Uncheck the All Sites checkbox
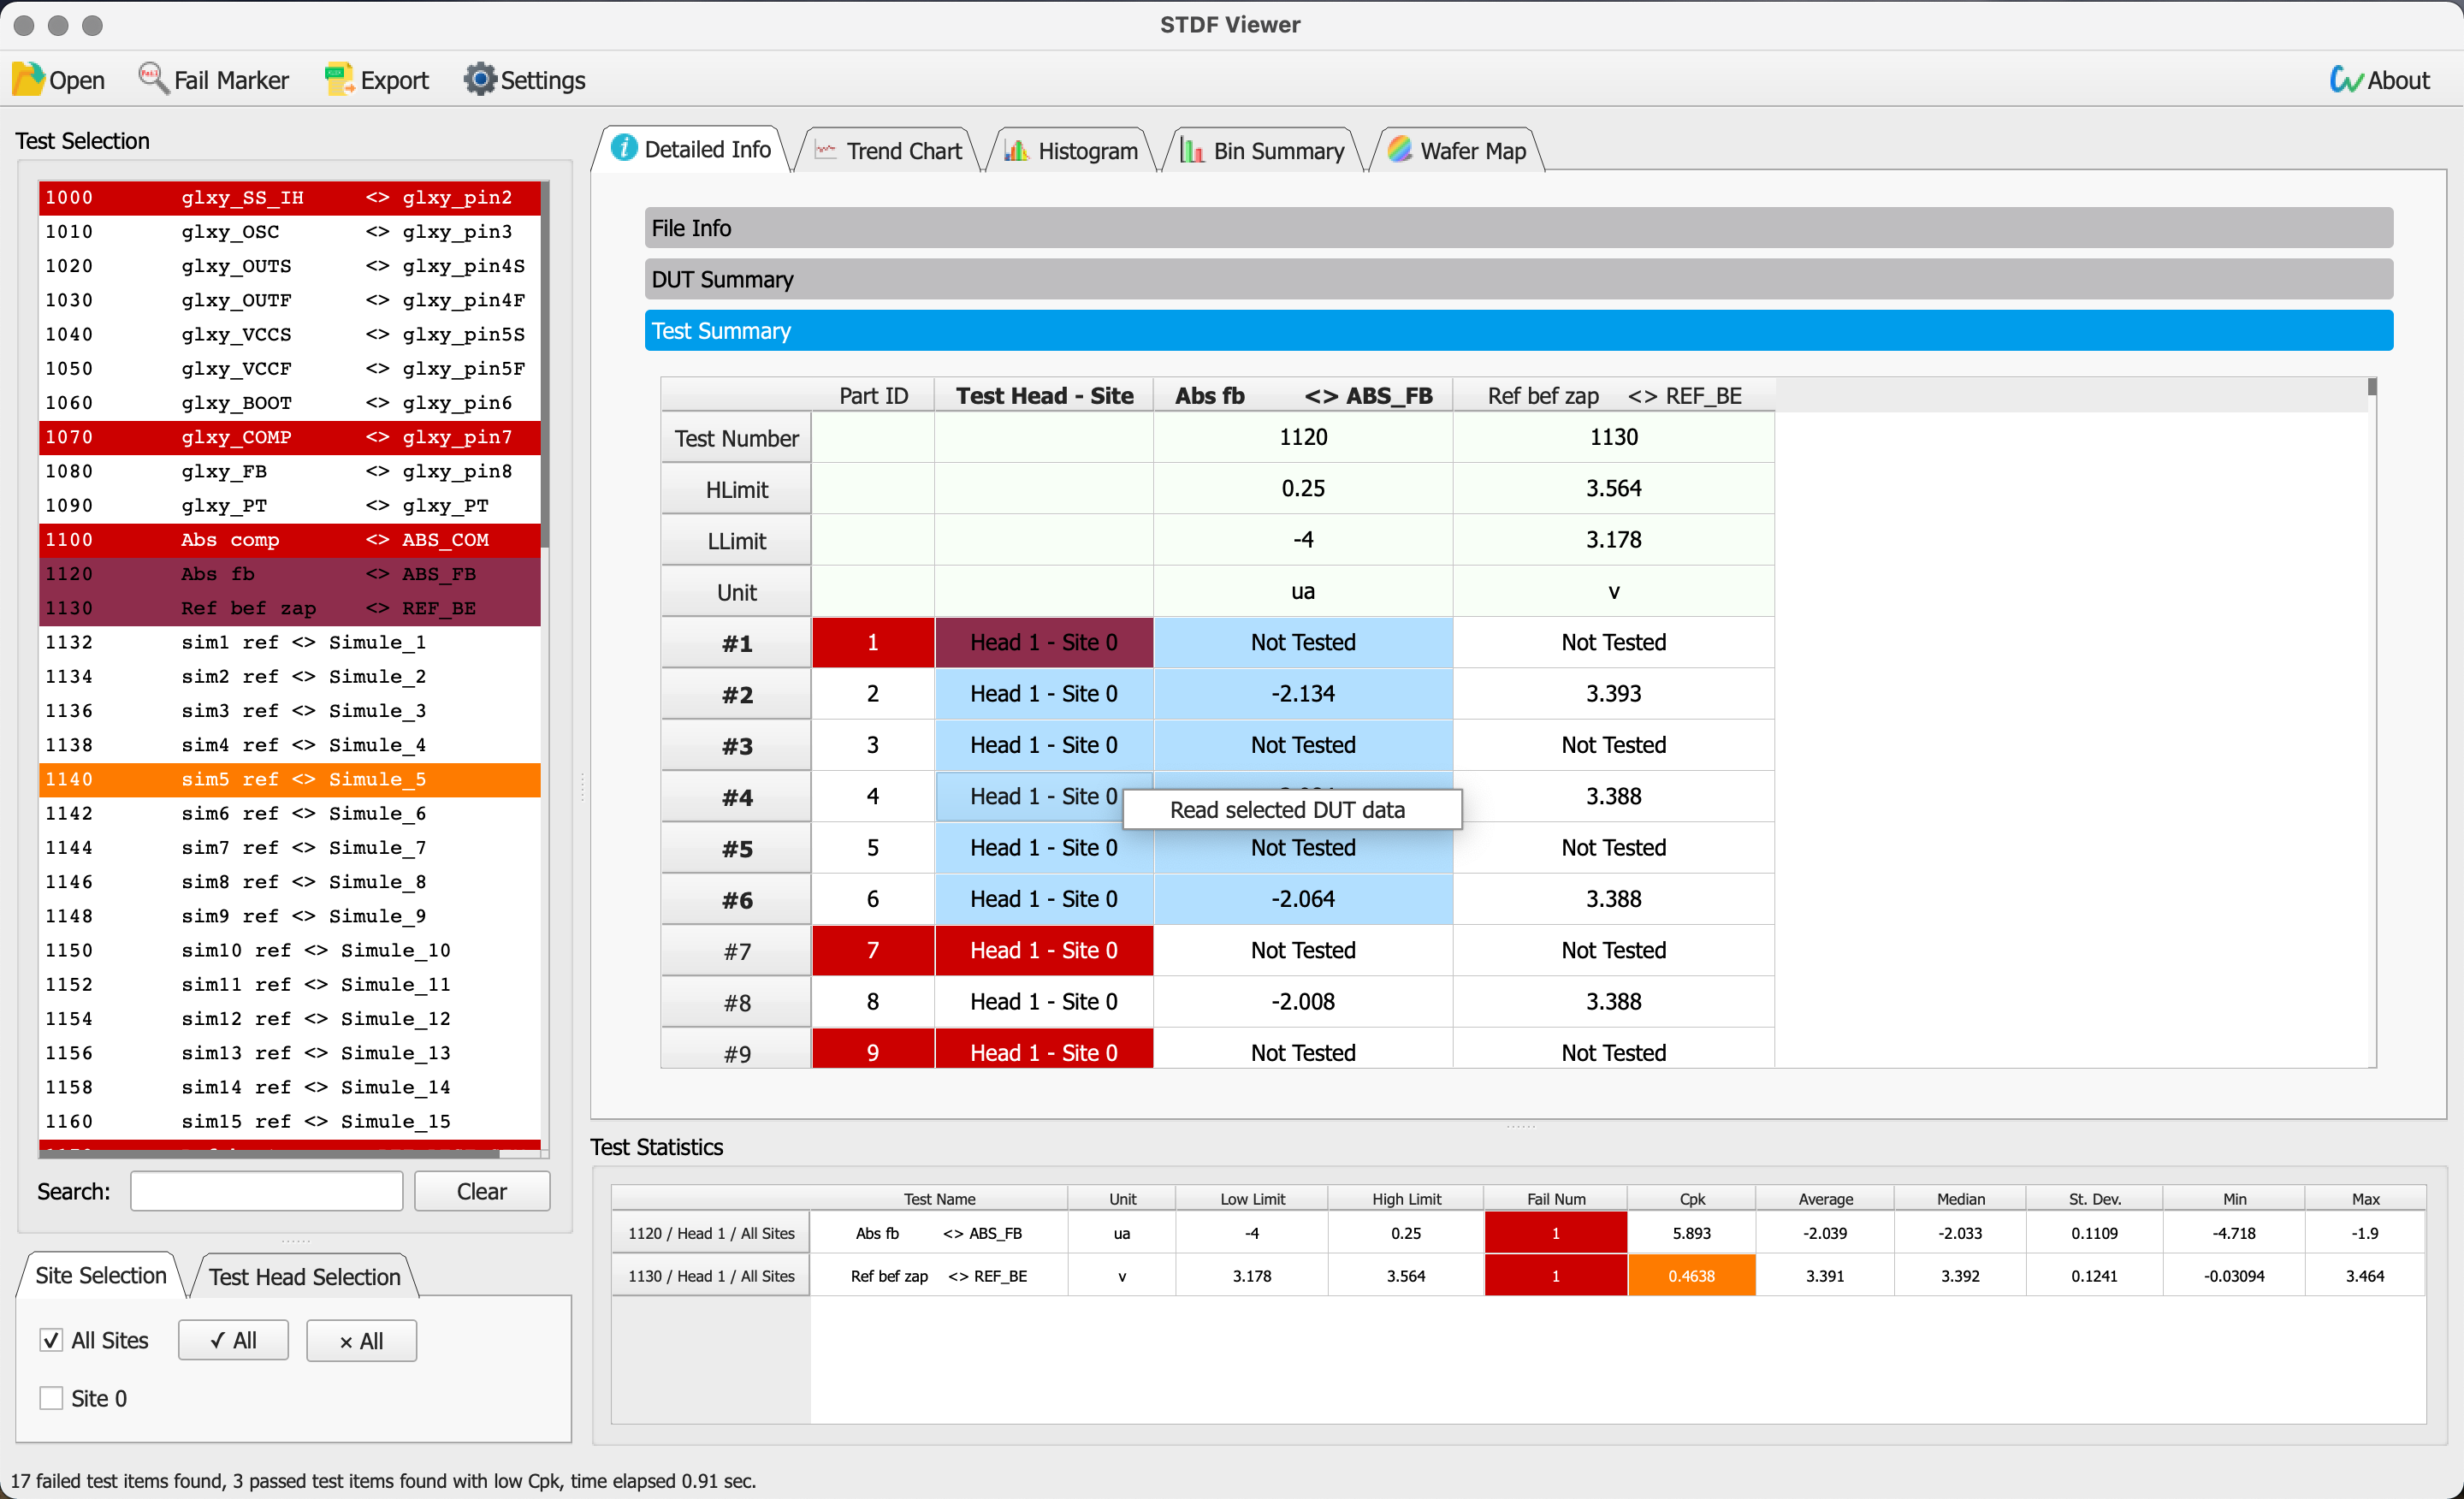 [x=51, y=1340]
